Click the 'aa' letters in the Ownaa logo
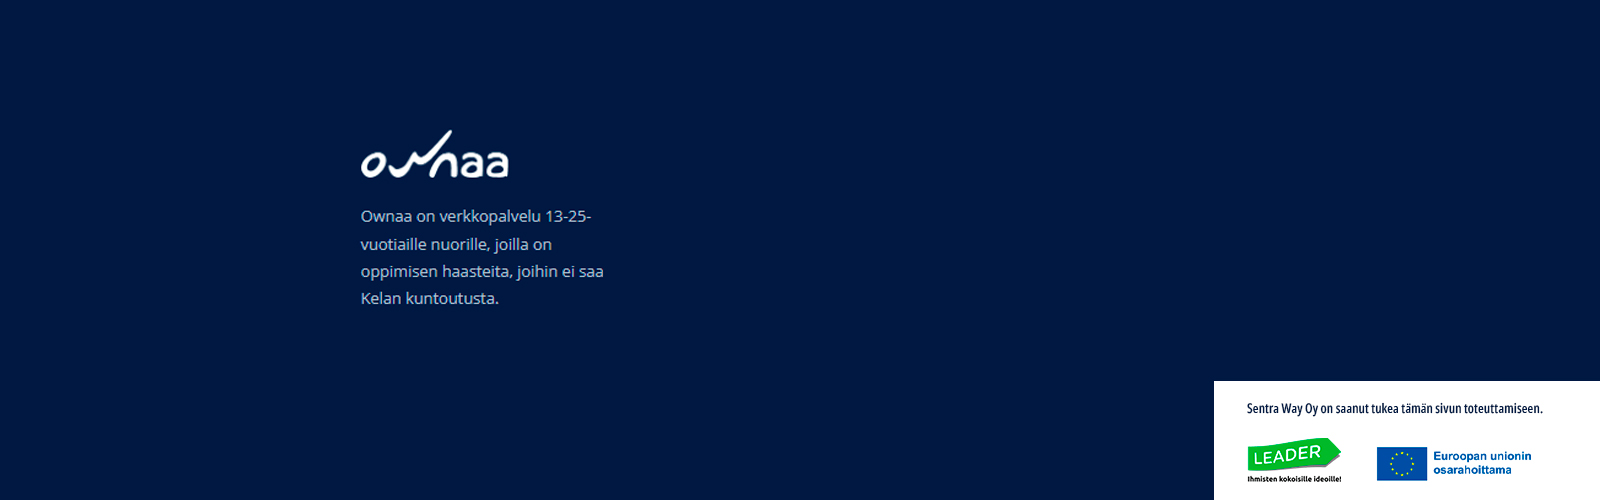 pyautogui.click(x=482, y=163)
